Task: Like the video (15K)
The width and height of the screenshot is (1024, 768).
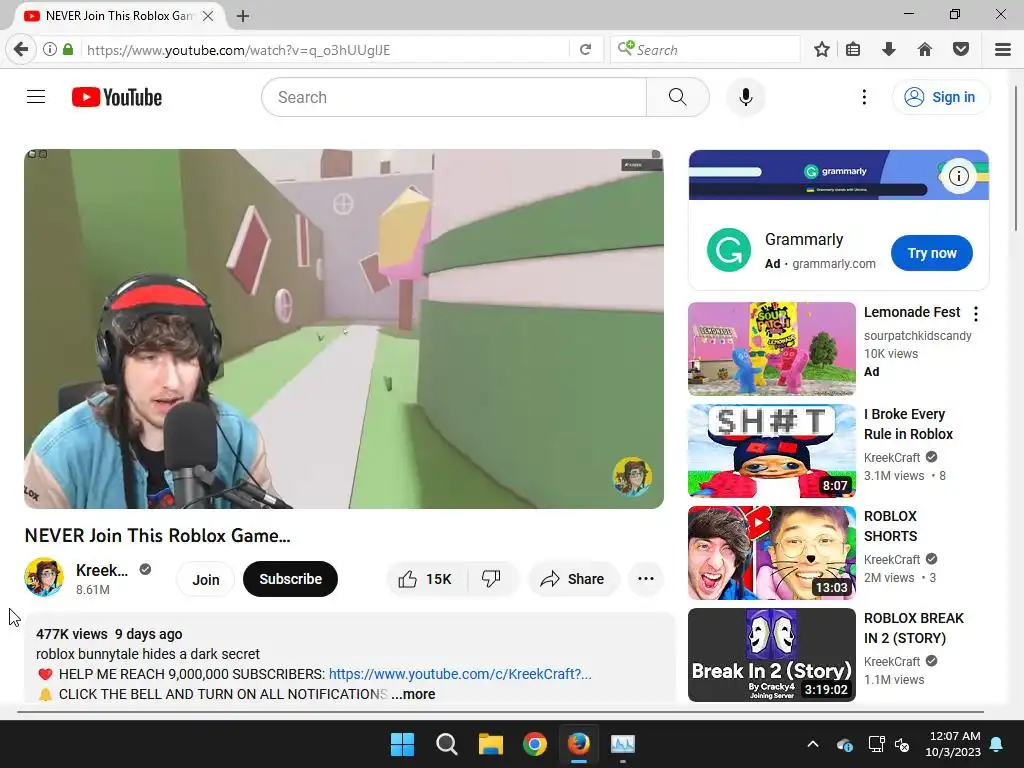Action: pyautogui.click(x=426, y=579)
